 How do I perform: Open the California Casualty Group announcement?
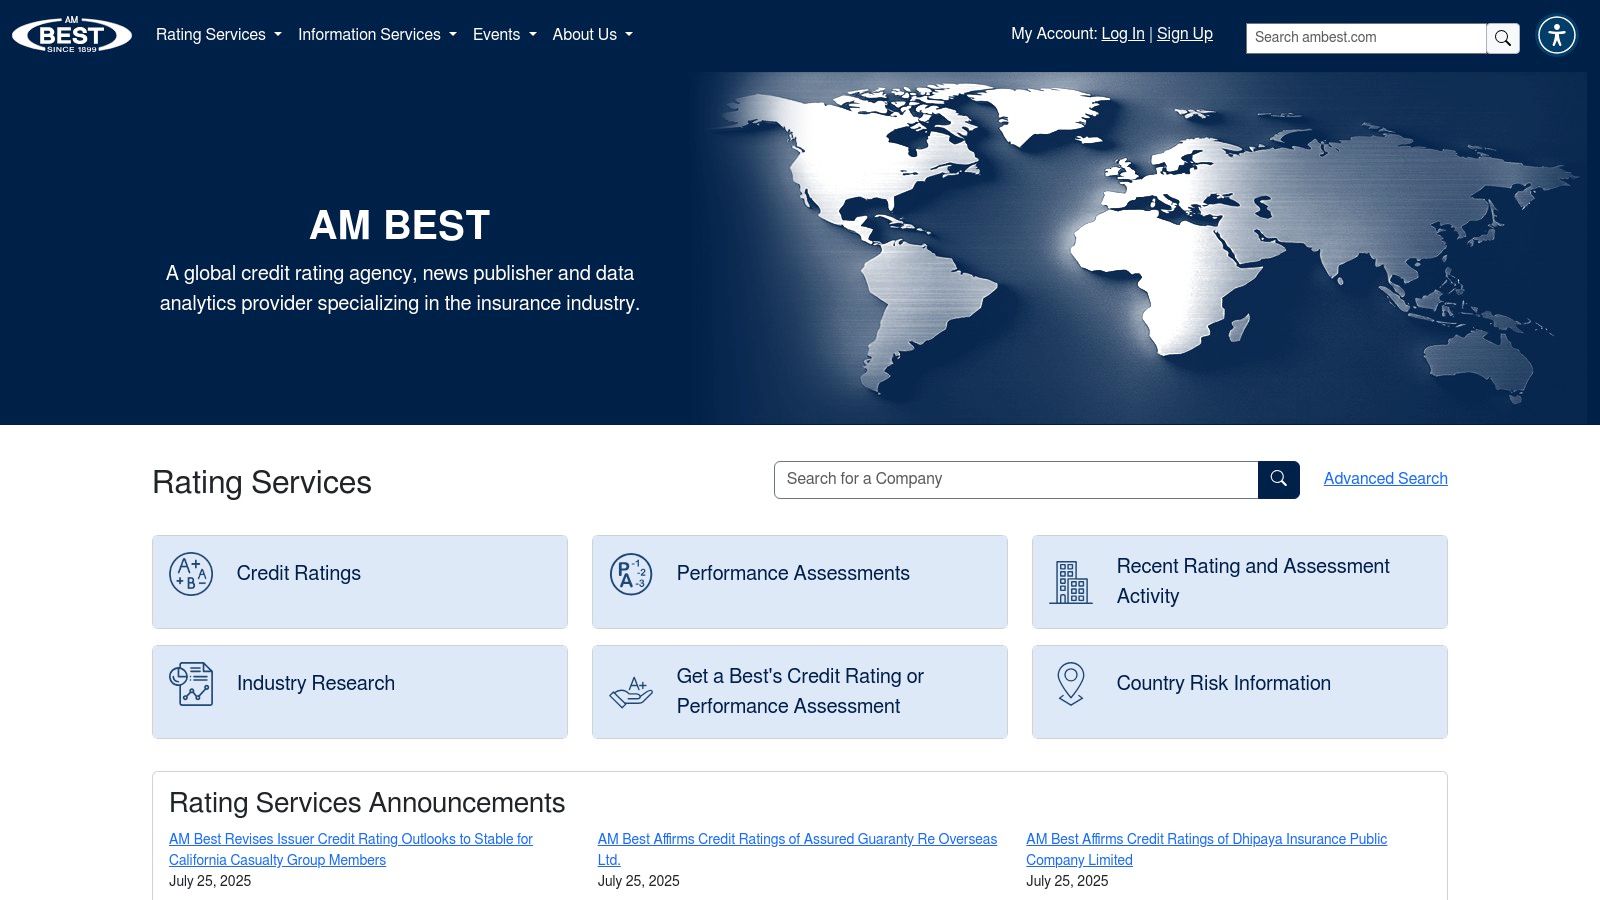pos(350,849)
